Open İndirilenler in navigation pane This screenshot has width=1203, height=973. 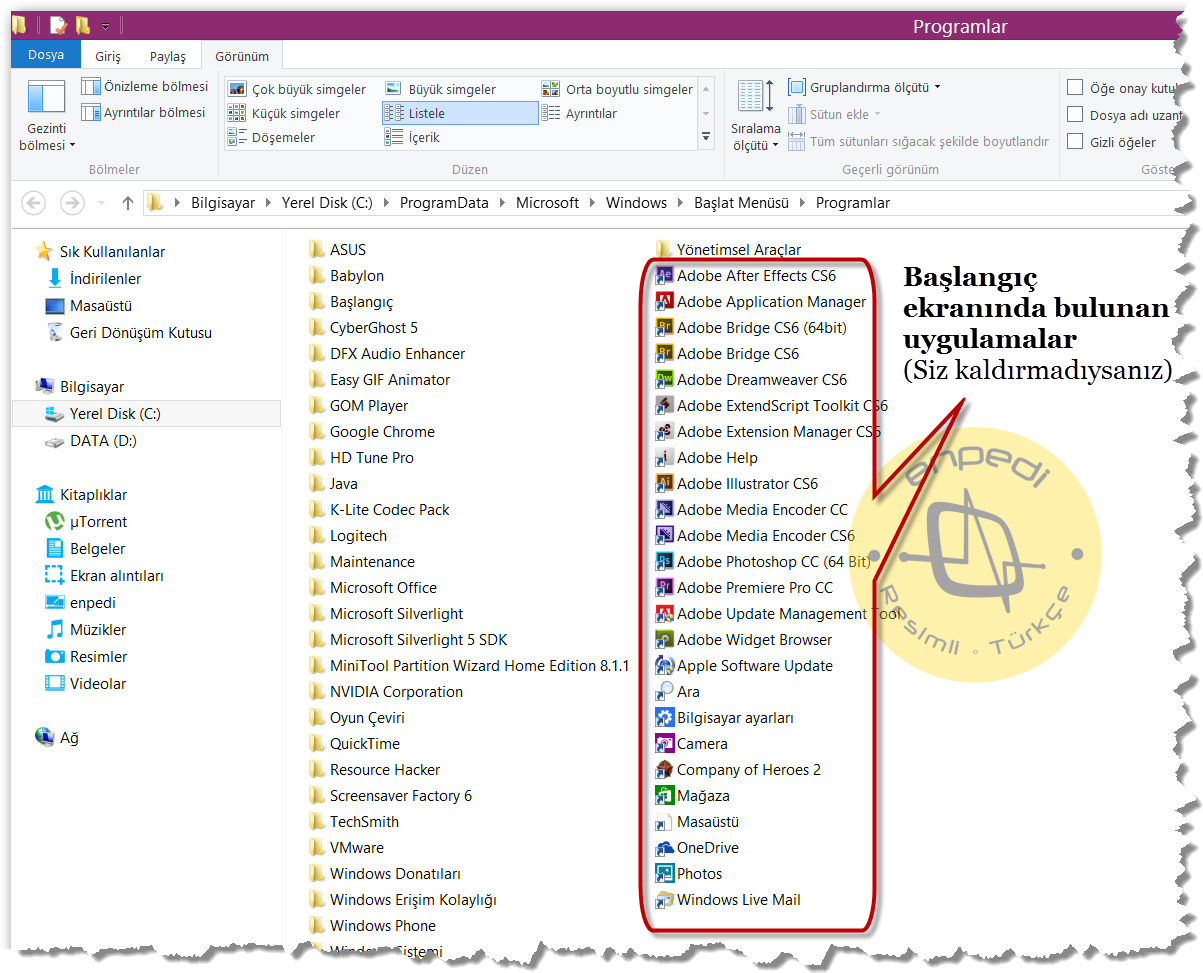[x=94, y=279]
